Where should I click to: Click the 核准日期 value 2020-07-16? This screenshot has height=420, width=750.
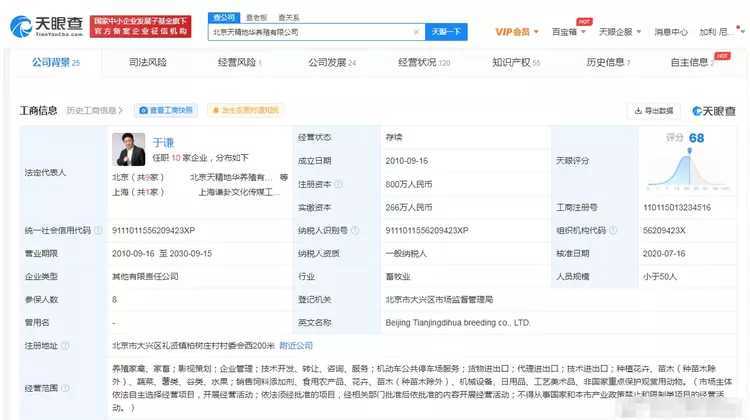pyautogui.click(x=664, y=254)
